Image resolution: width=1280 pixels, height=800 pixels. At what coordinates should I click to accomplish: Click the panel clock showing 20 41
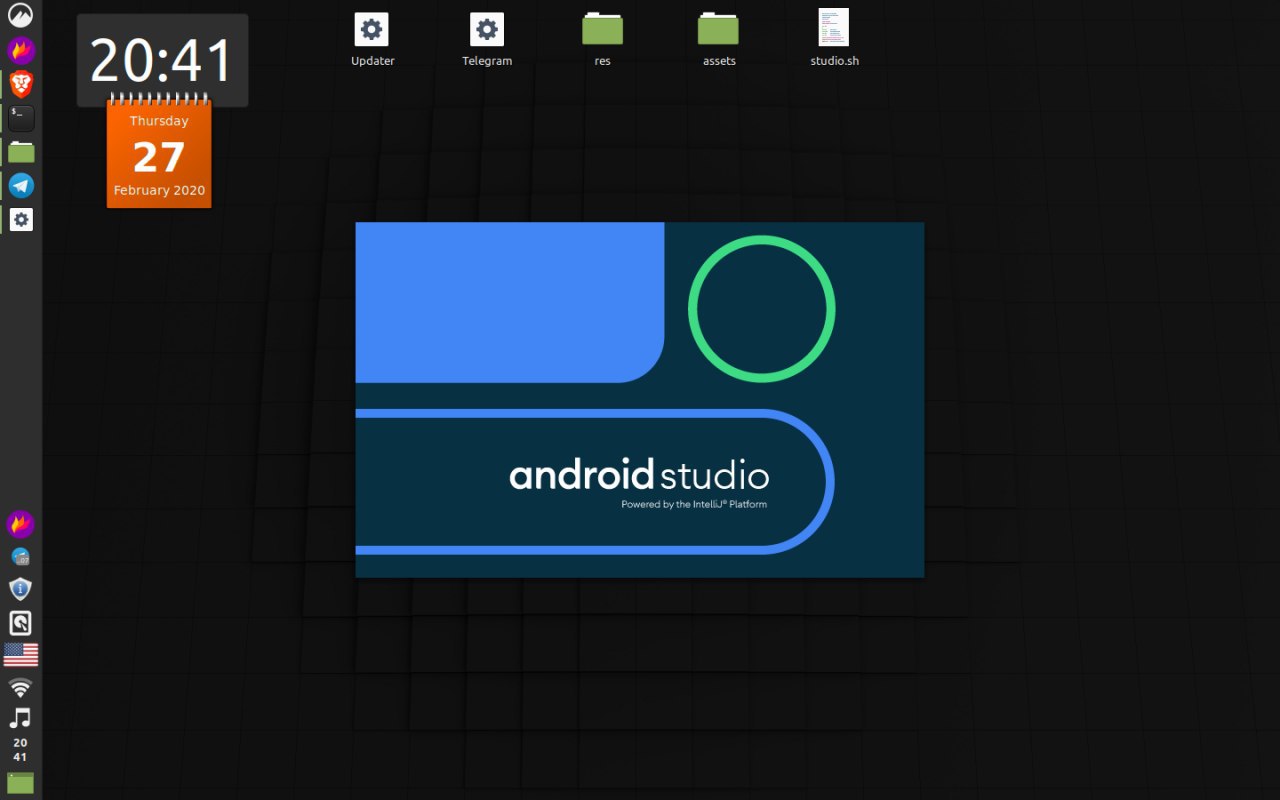click(x=21, y=750)
